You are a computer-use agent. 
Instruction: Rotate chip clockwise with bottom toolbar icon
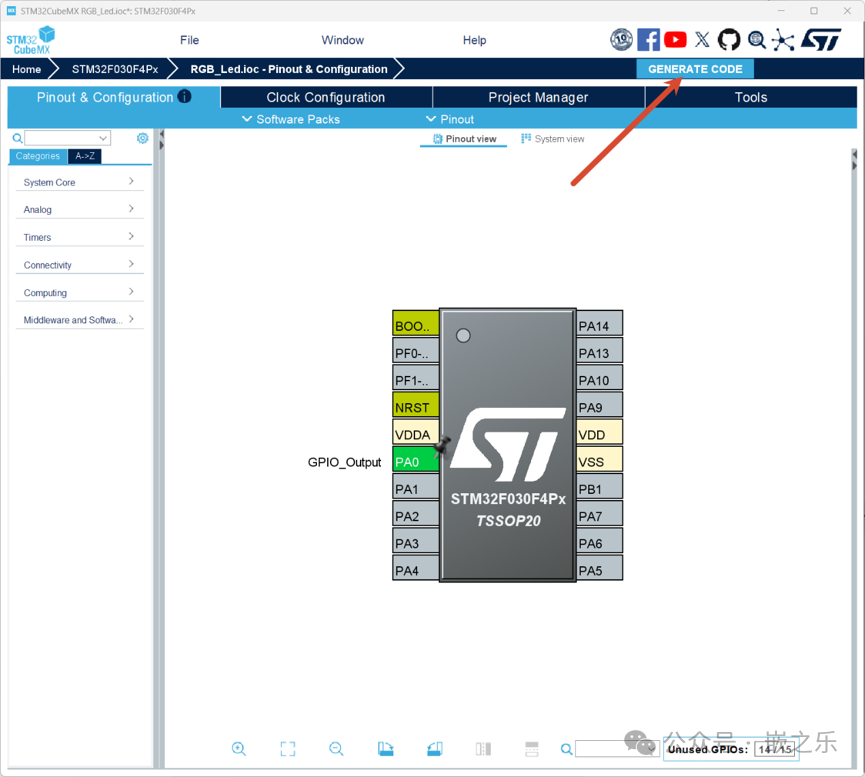(386, 749)
